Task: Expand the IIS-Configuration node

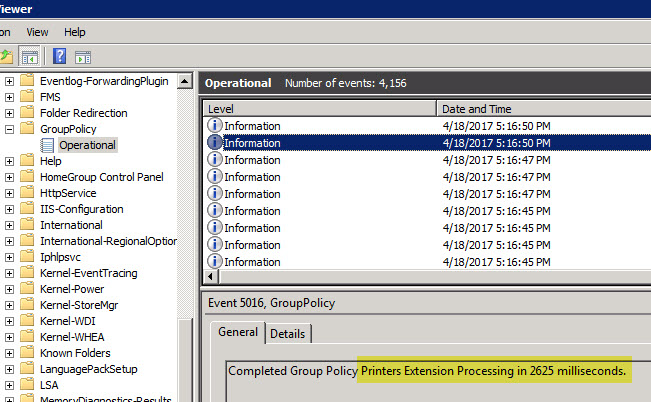Action: (x=9, y=209)
